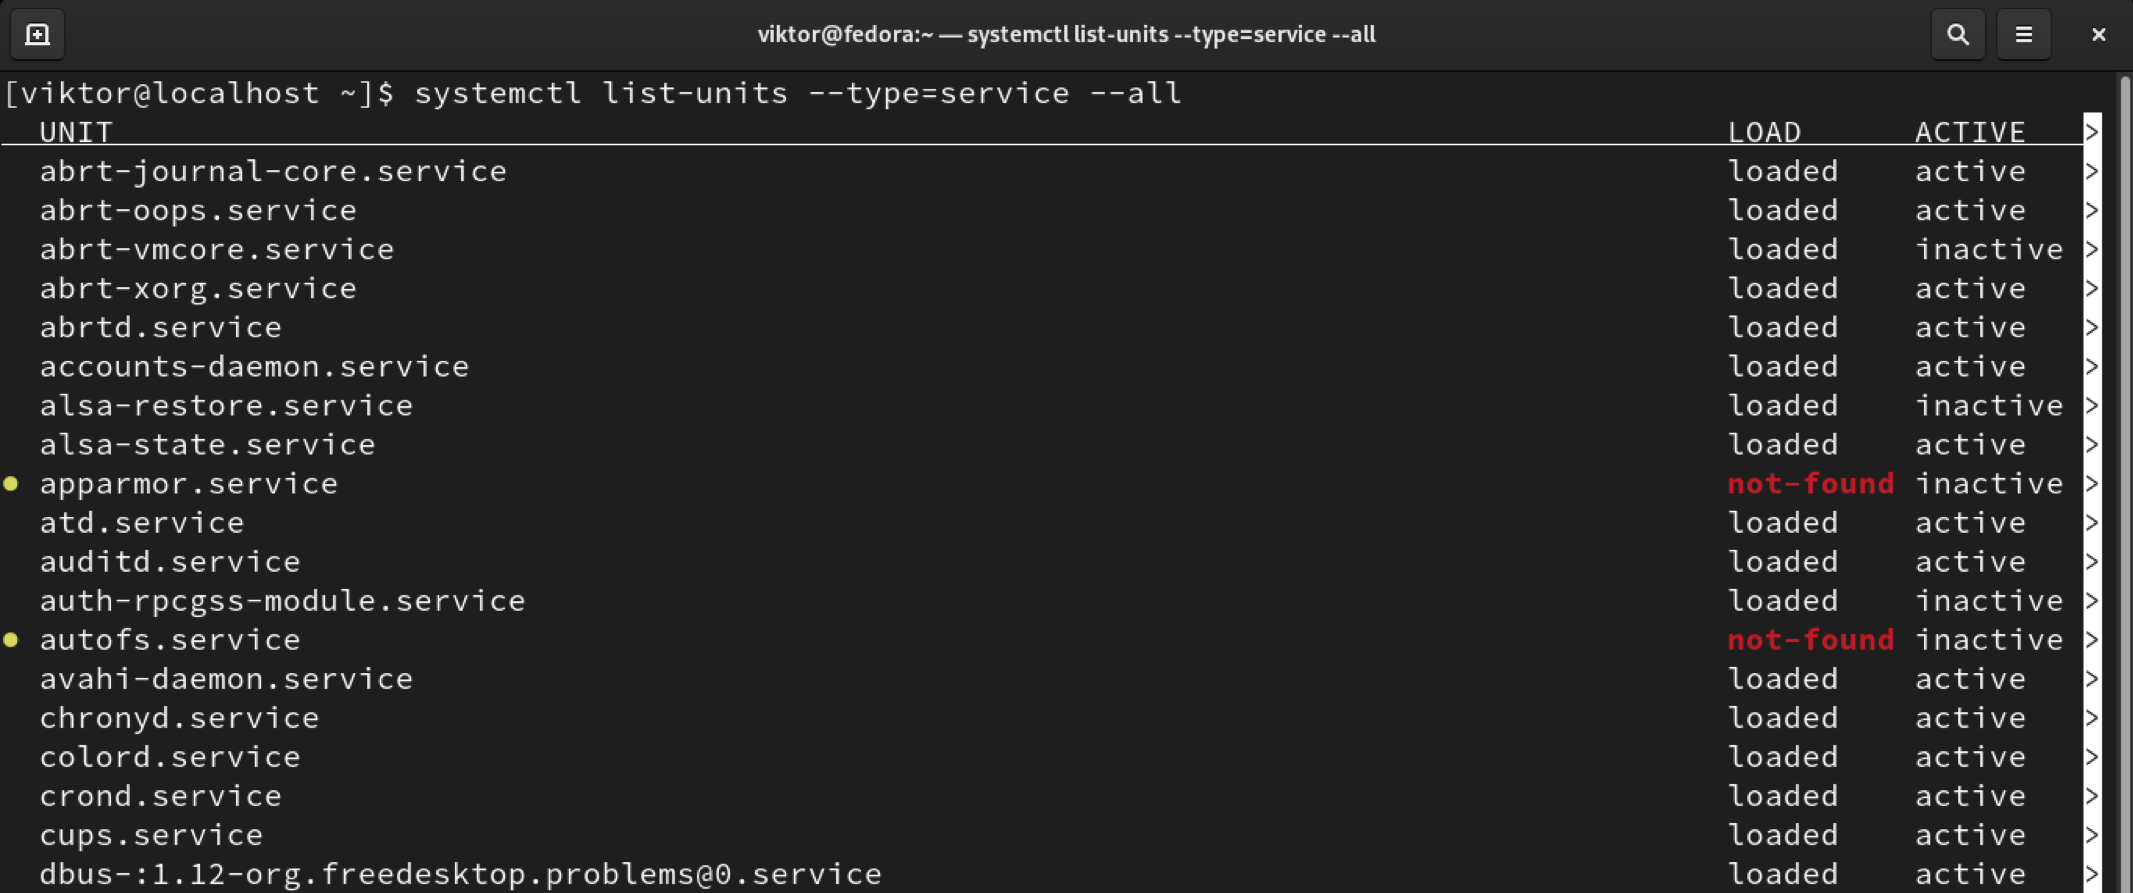Click the search magnifier icon

[1957, 35]
